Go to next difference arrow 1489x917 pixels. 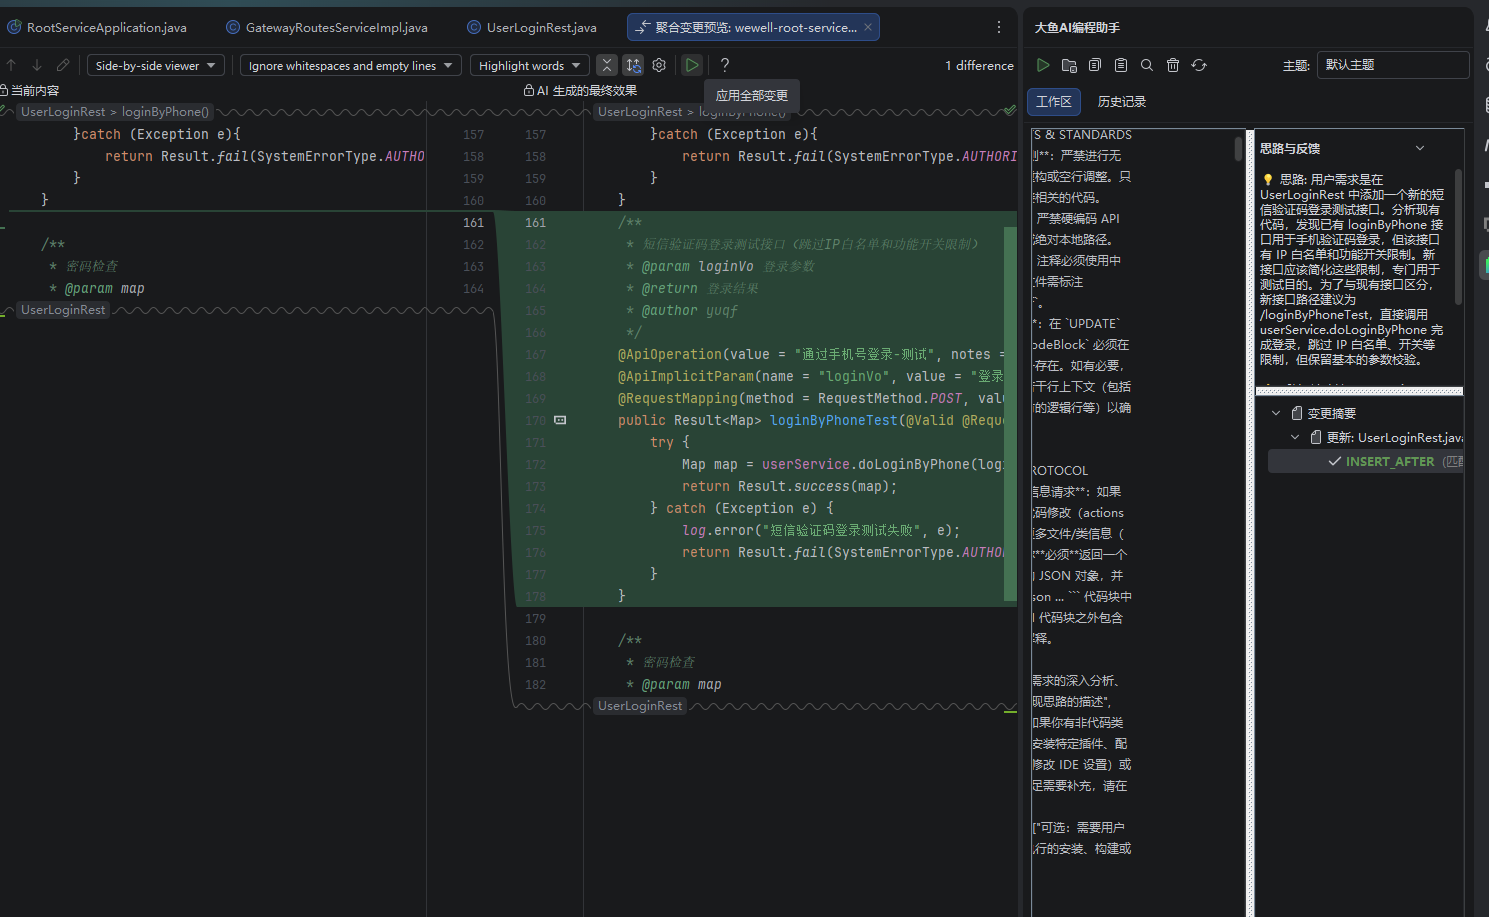pos(37,65)
